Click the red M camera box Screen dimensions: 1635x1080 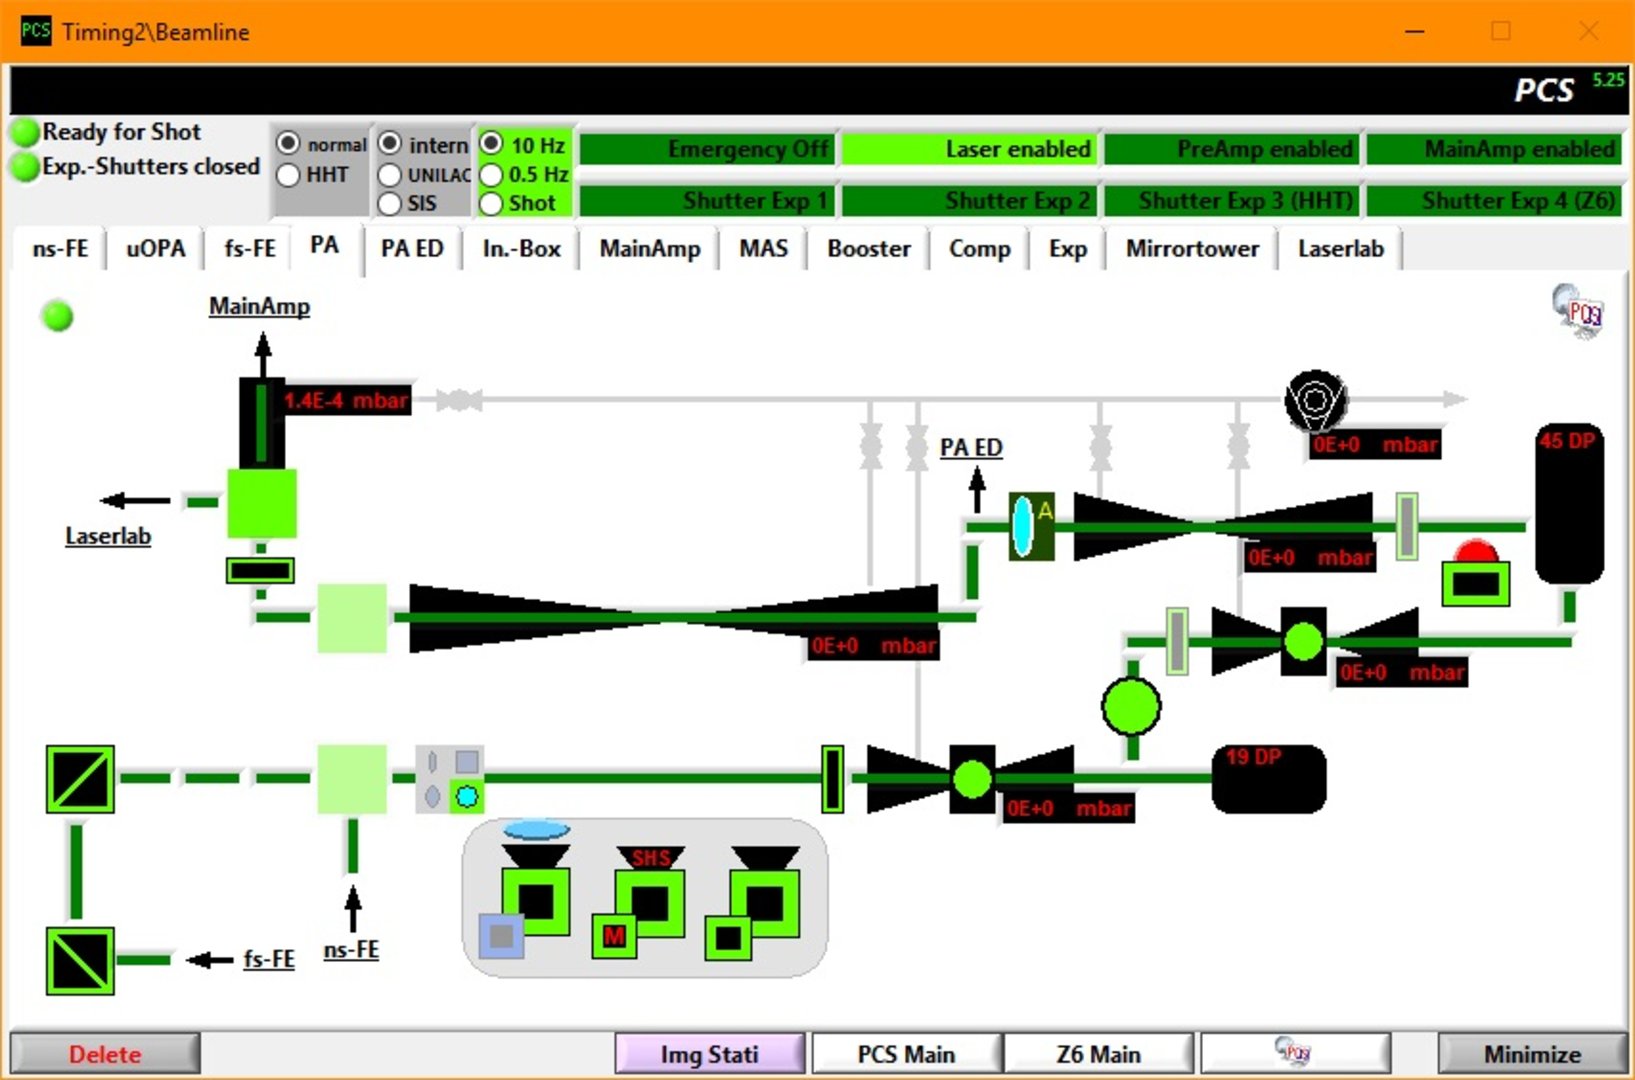tap(614, 937)
